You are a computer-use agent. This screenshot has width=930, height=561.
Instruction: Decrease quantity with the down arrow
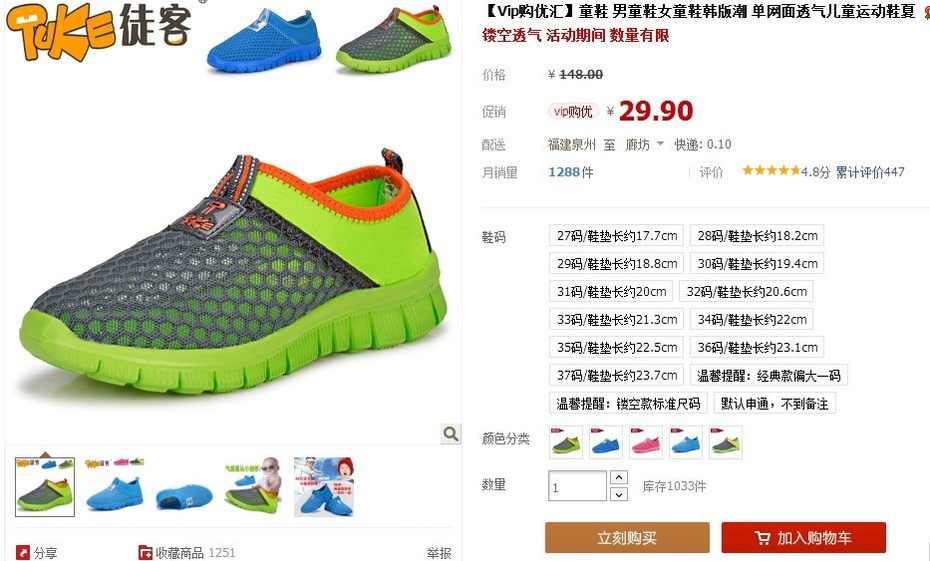pyautogui.click(x=619, y=493)
